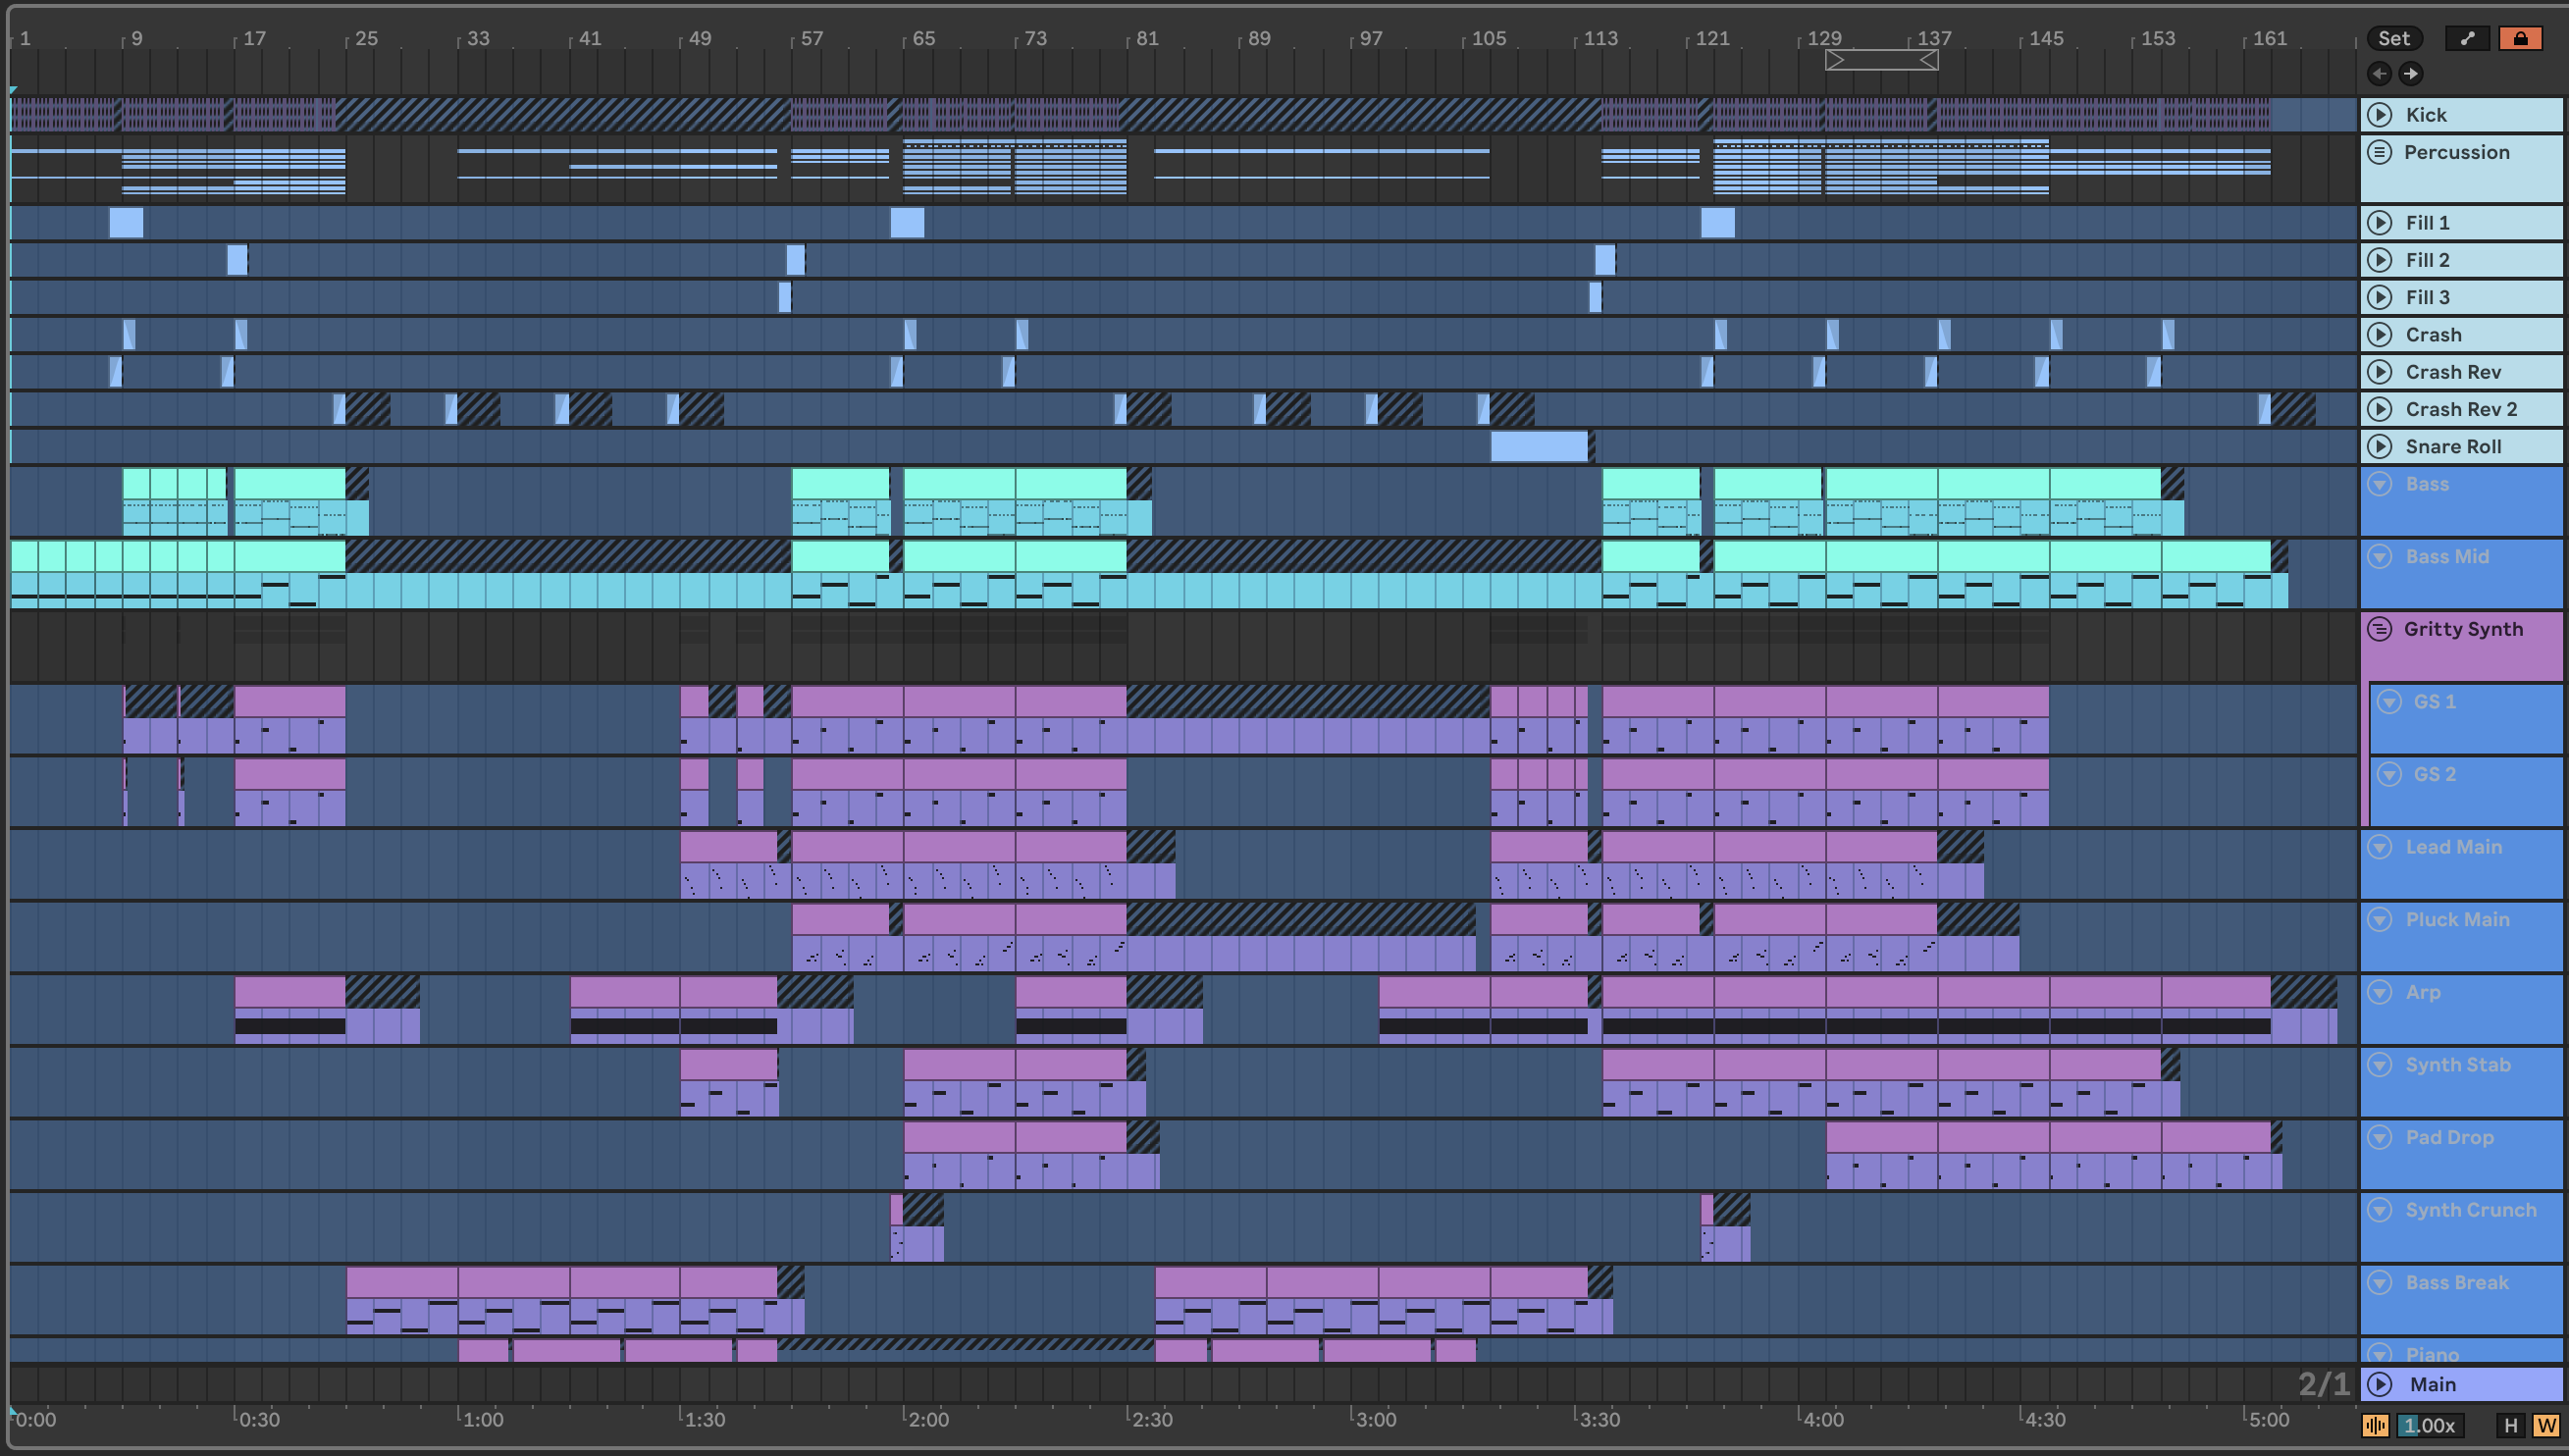The width and height of the screenshot is (2569, 1456).
Task: Toggle the waveform overview icon button
Action: point(2375,1425)
